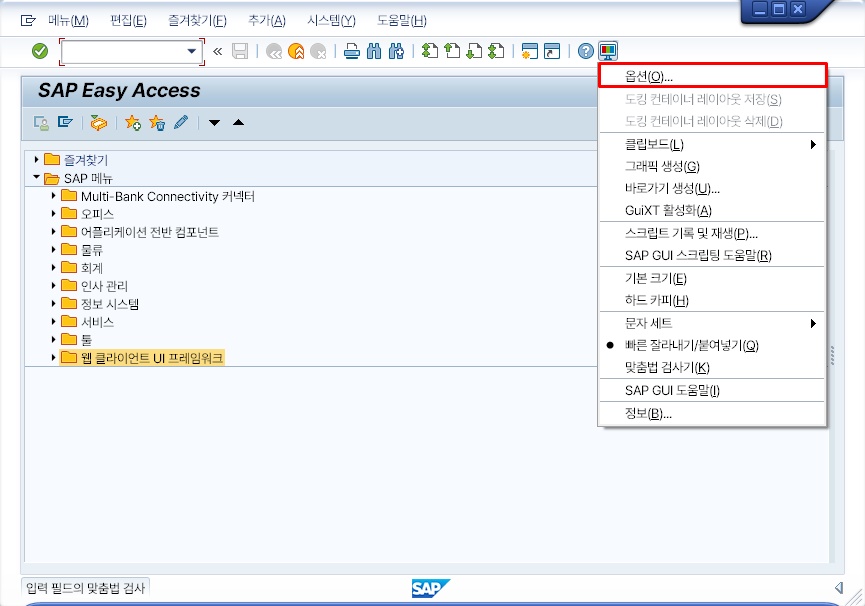Viewport: 865px width, 606px height.
Task: Expand the 인사 관리 folder node
Action: click(x=54, y=286)
